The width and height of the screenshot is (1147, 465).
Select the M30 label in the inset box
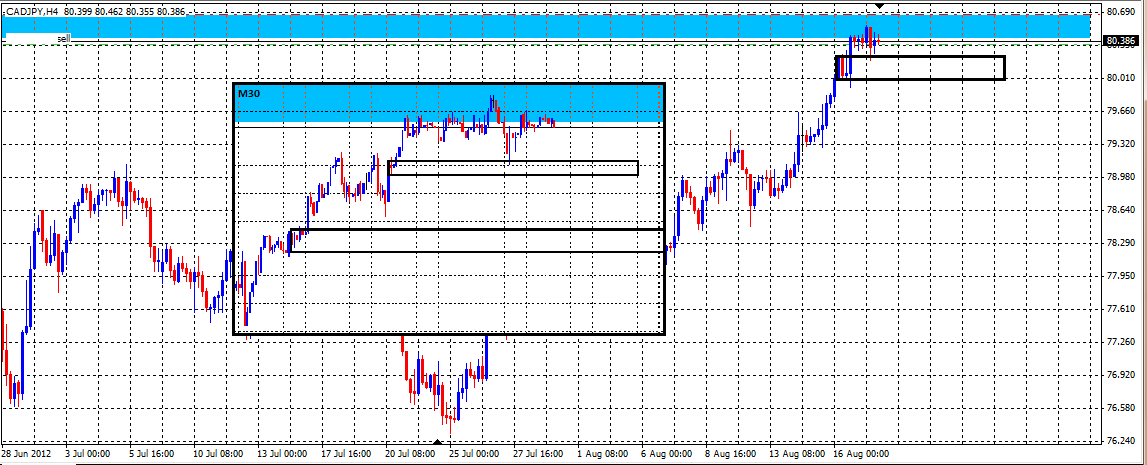(247, 92)
